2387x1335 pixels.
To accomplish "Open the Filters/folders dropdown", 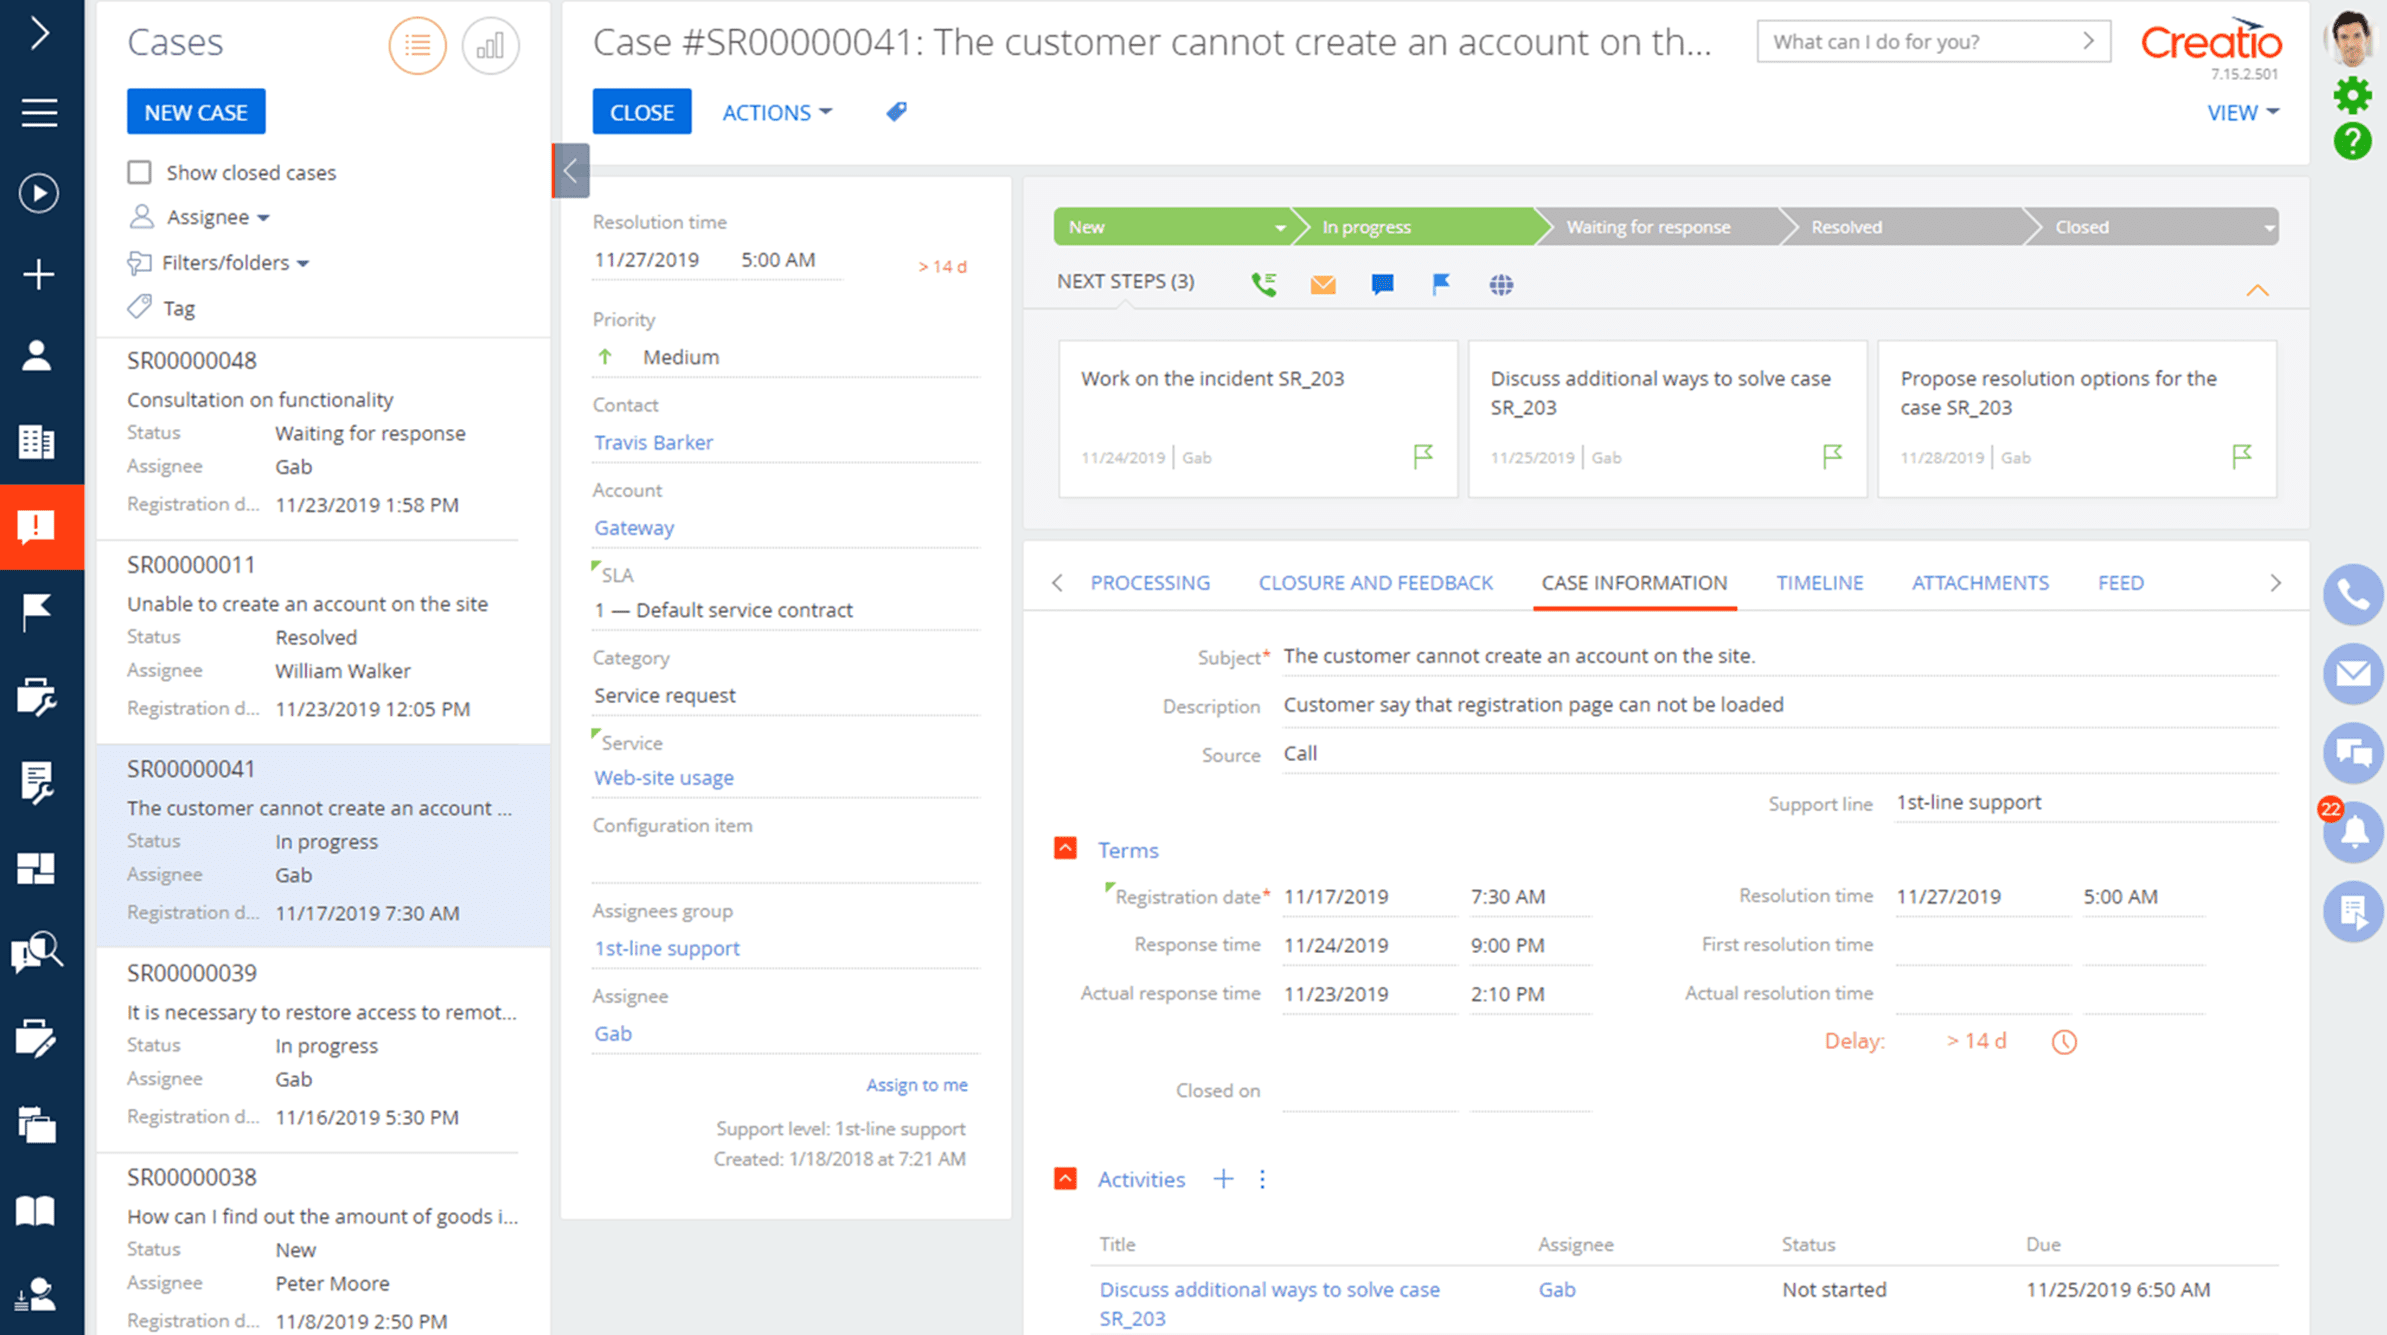I will coord(236,263).
